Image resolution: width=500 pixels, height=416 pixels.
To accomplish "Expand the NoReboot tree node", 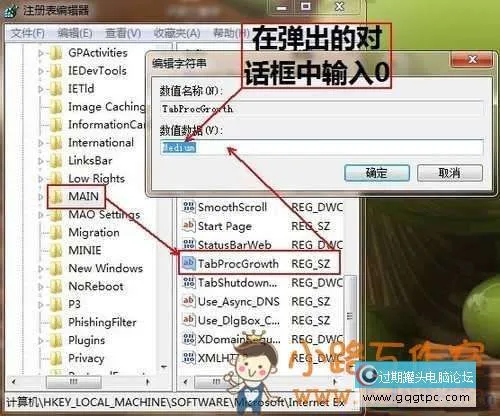I will point(40,287).
